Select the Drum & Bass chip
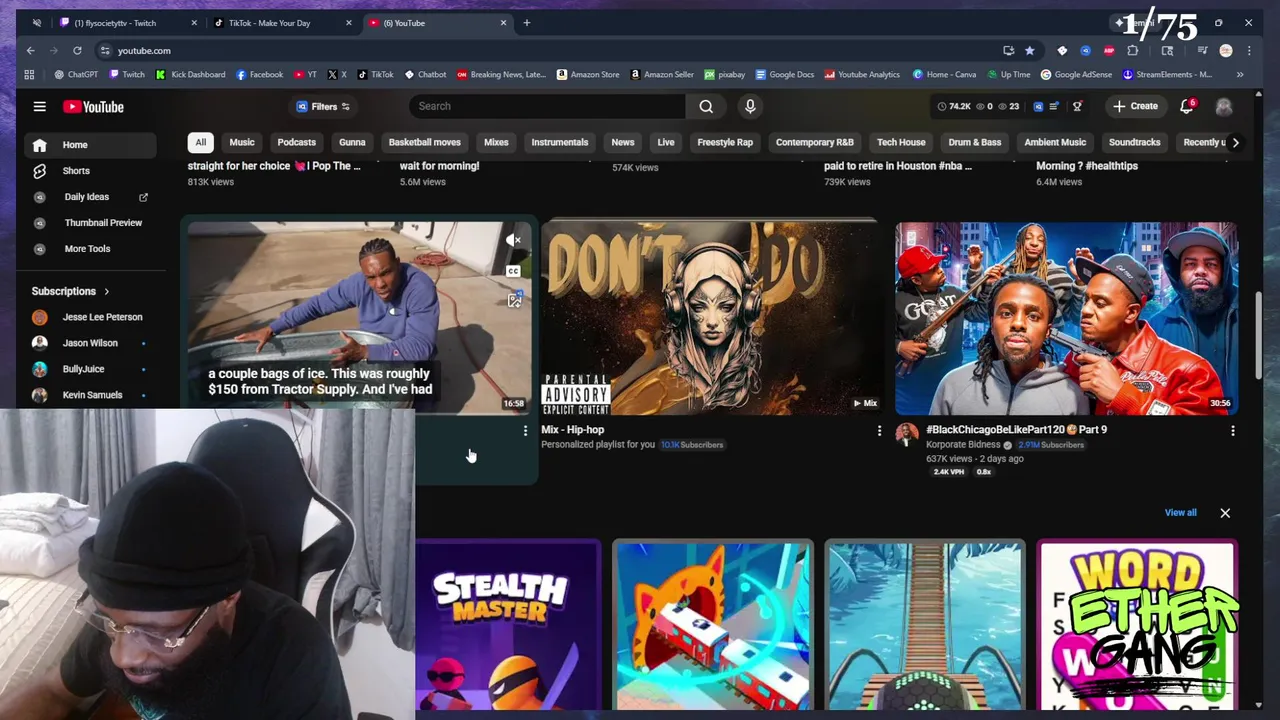1280x720 pixels. tap(975, 142)
